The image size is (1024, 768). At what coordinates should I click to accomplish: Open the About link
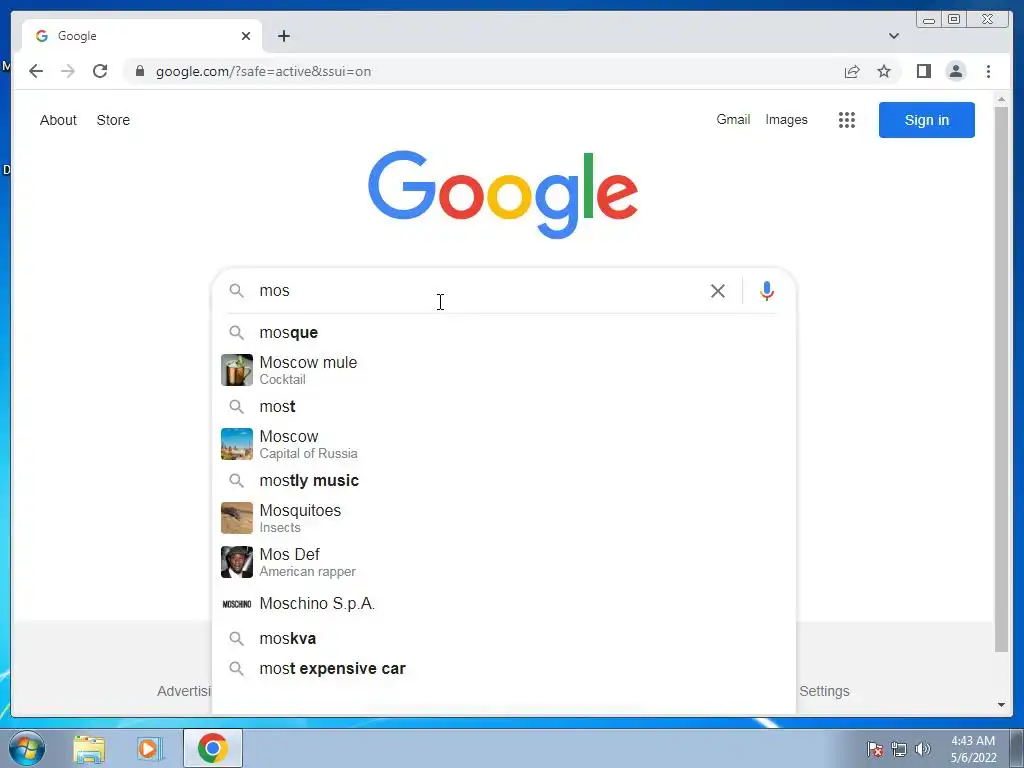(58, 120)
